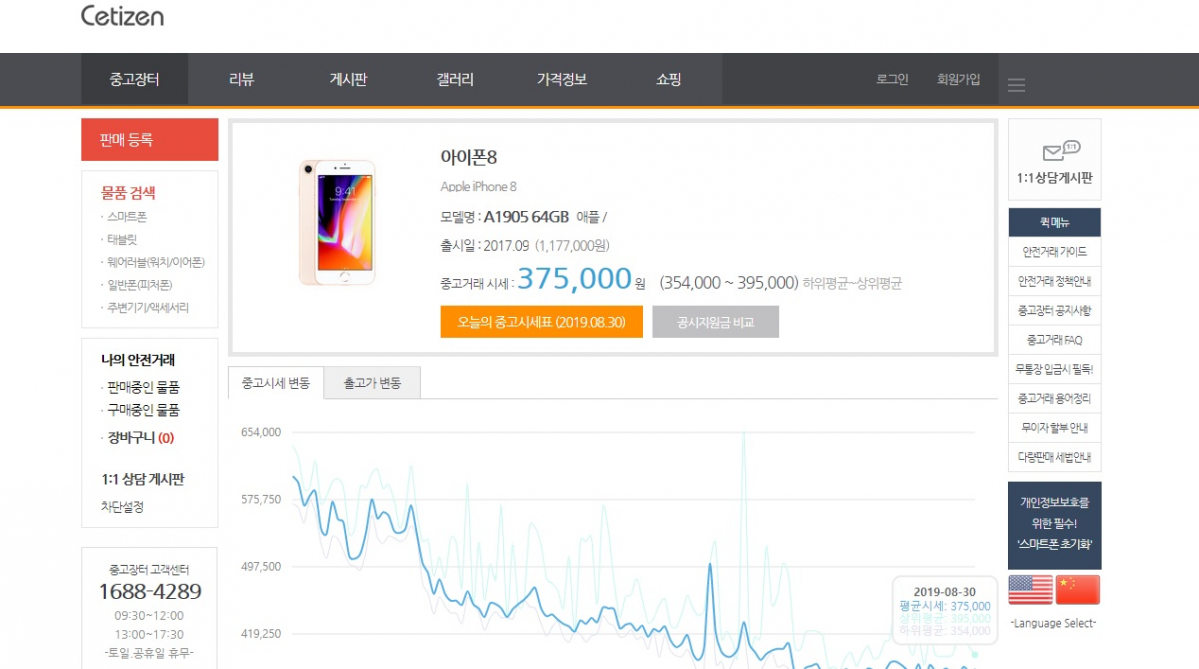Open the 중고장터 menu
The image size is (1199, 669).
pyautogui.click(x=134, y=80)
